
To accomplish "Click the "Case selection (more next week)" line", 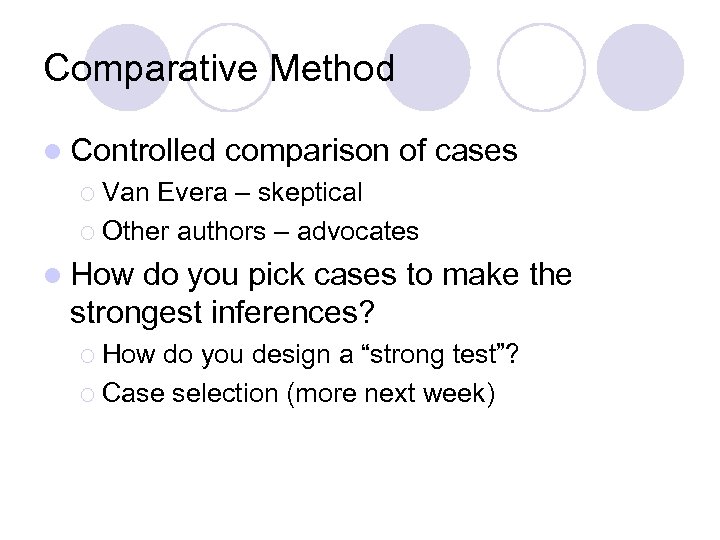I will pos(298,392).
